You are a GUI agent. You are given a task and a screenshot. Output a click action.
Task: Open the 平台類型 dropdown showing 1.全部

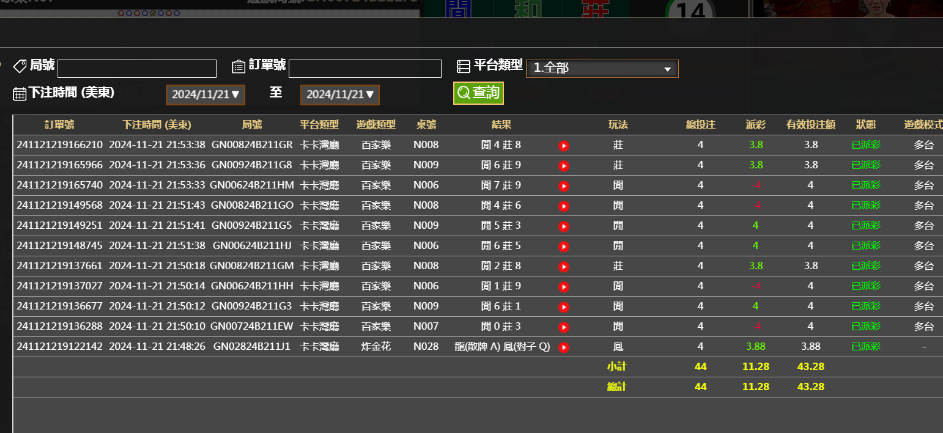click(x=602, y=69)
